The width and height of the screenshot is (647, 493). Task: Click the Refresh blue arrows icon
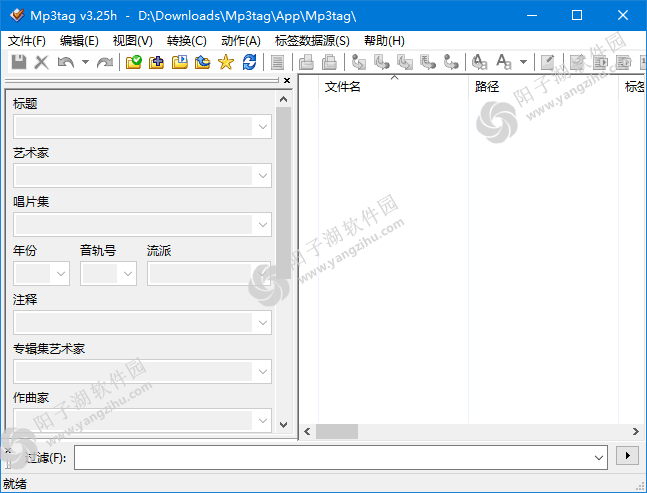click(x=249, y=62)
